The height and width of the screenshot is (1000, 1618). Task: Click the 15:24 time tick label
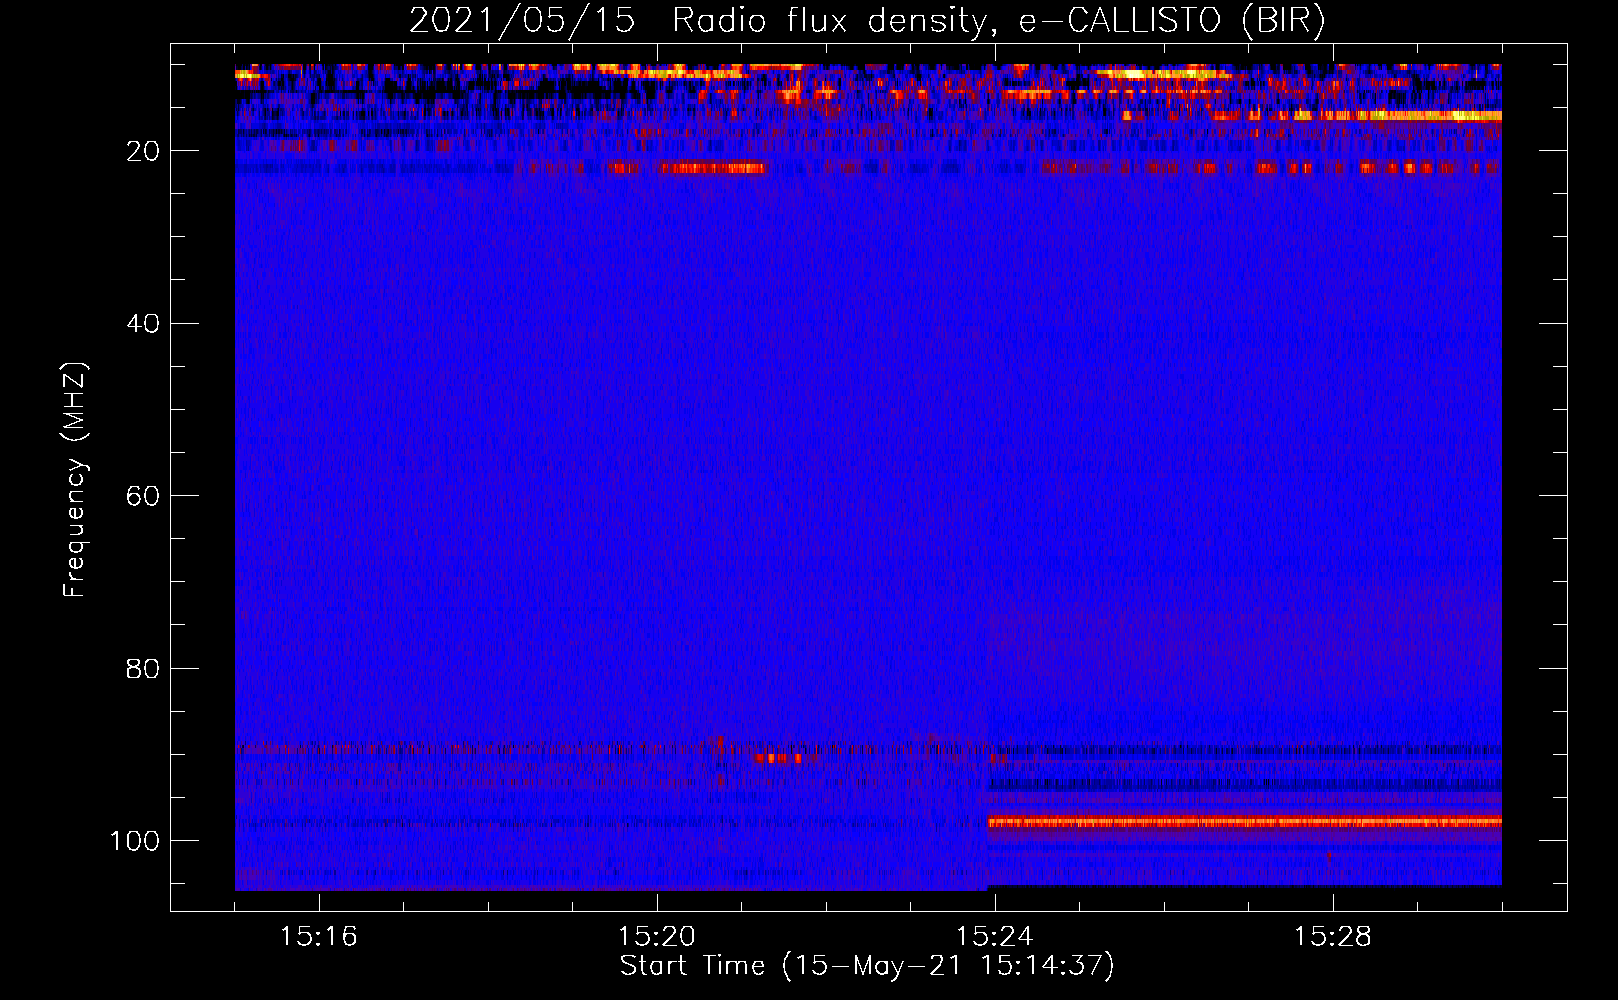point(995,936)
